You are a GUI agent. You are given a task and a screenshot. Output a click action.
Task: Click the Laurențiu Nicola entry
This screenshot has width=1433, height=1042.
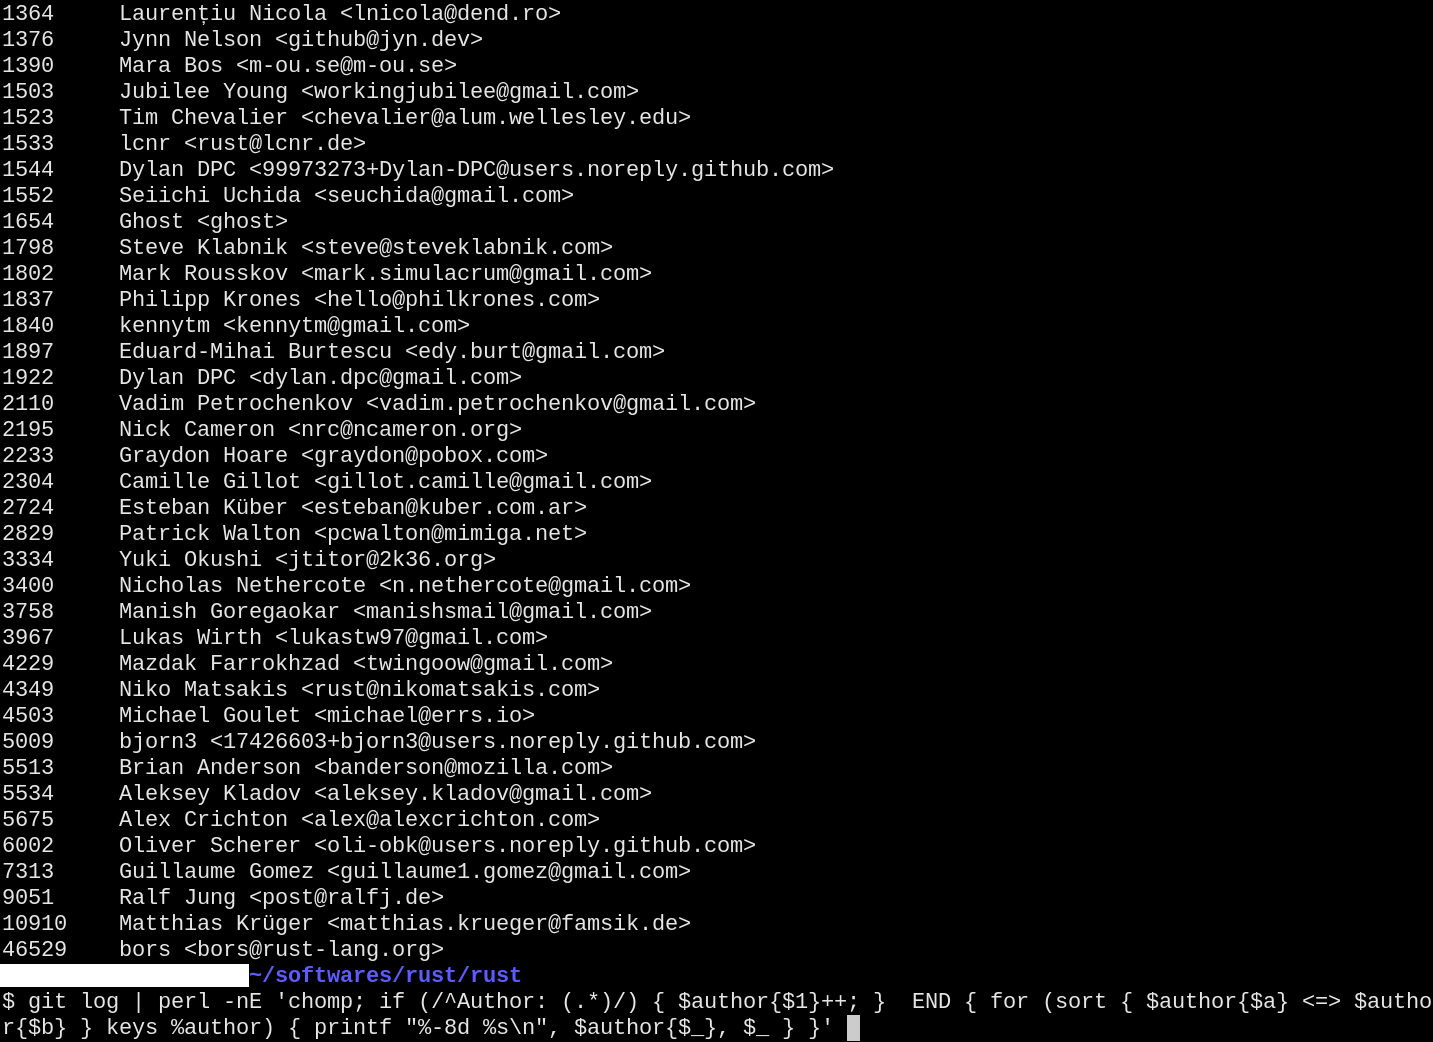point(340,13)
